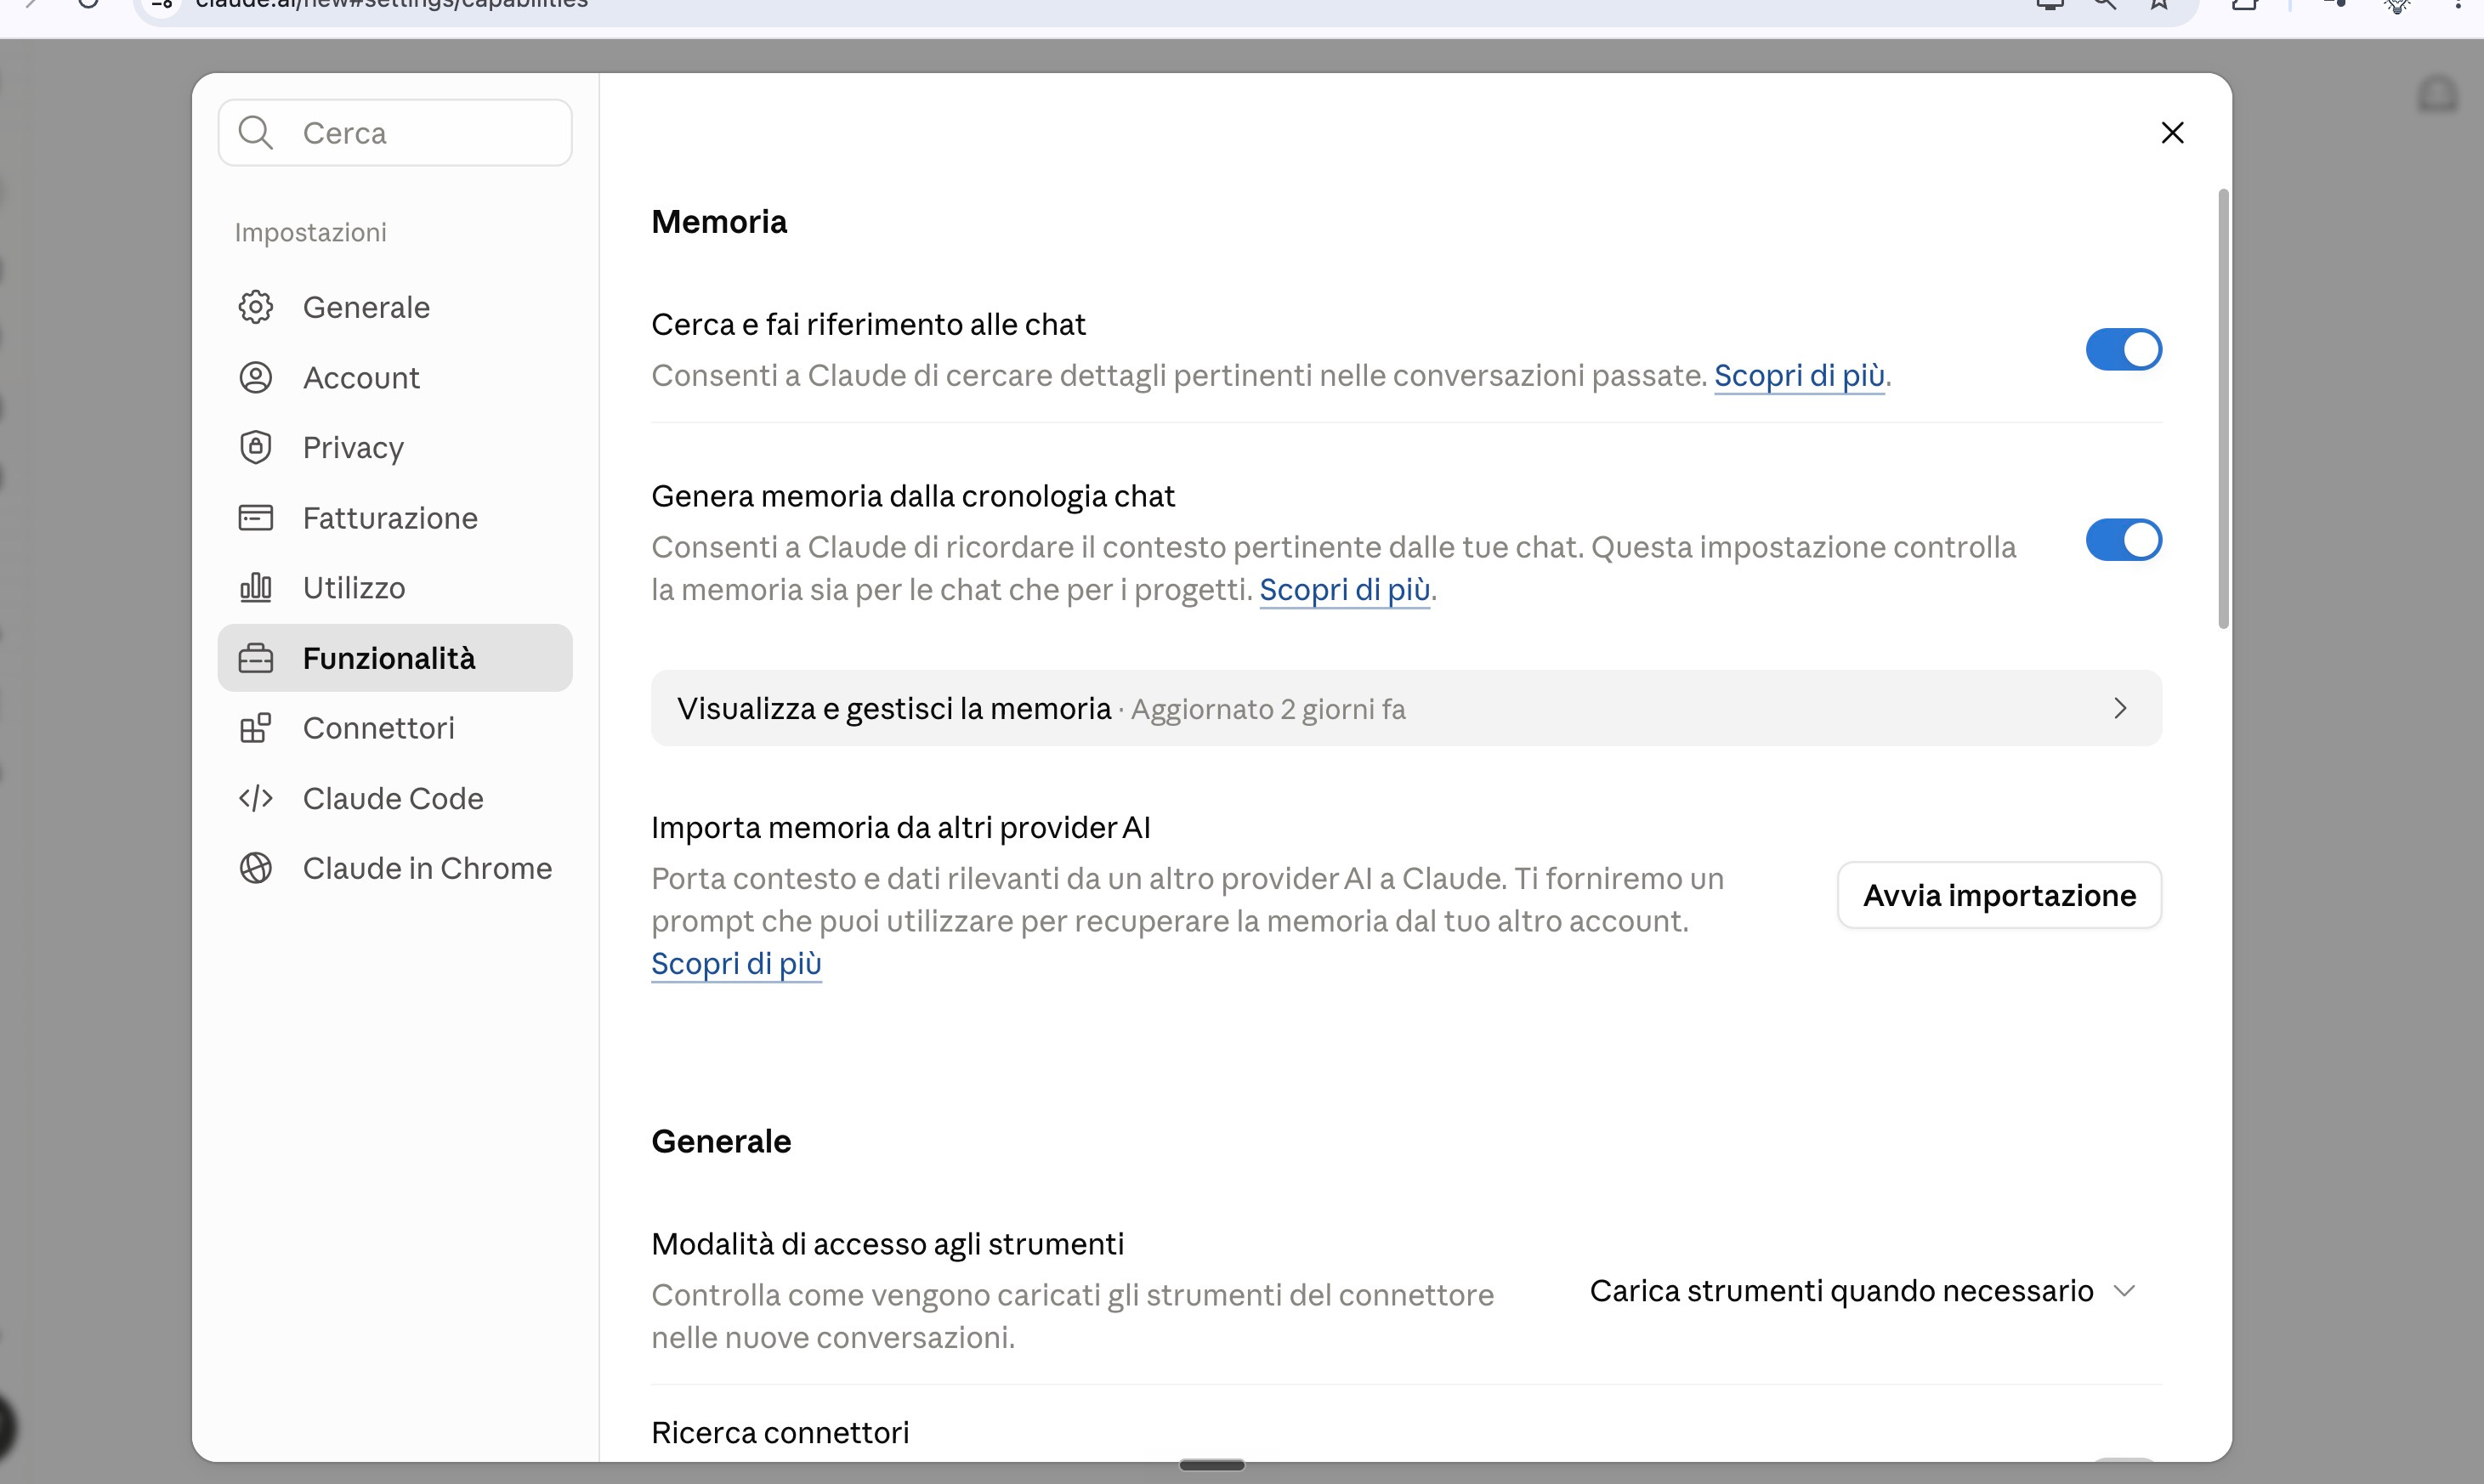Click the Fatturazione card icon
2484x1484 pixels.
coord(255,517)
